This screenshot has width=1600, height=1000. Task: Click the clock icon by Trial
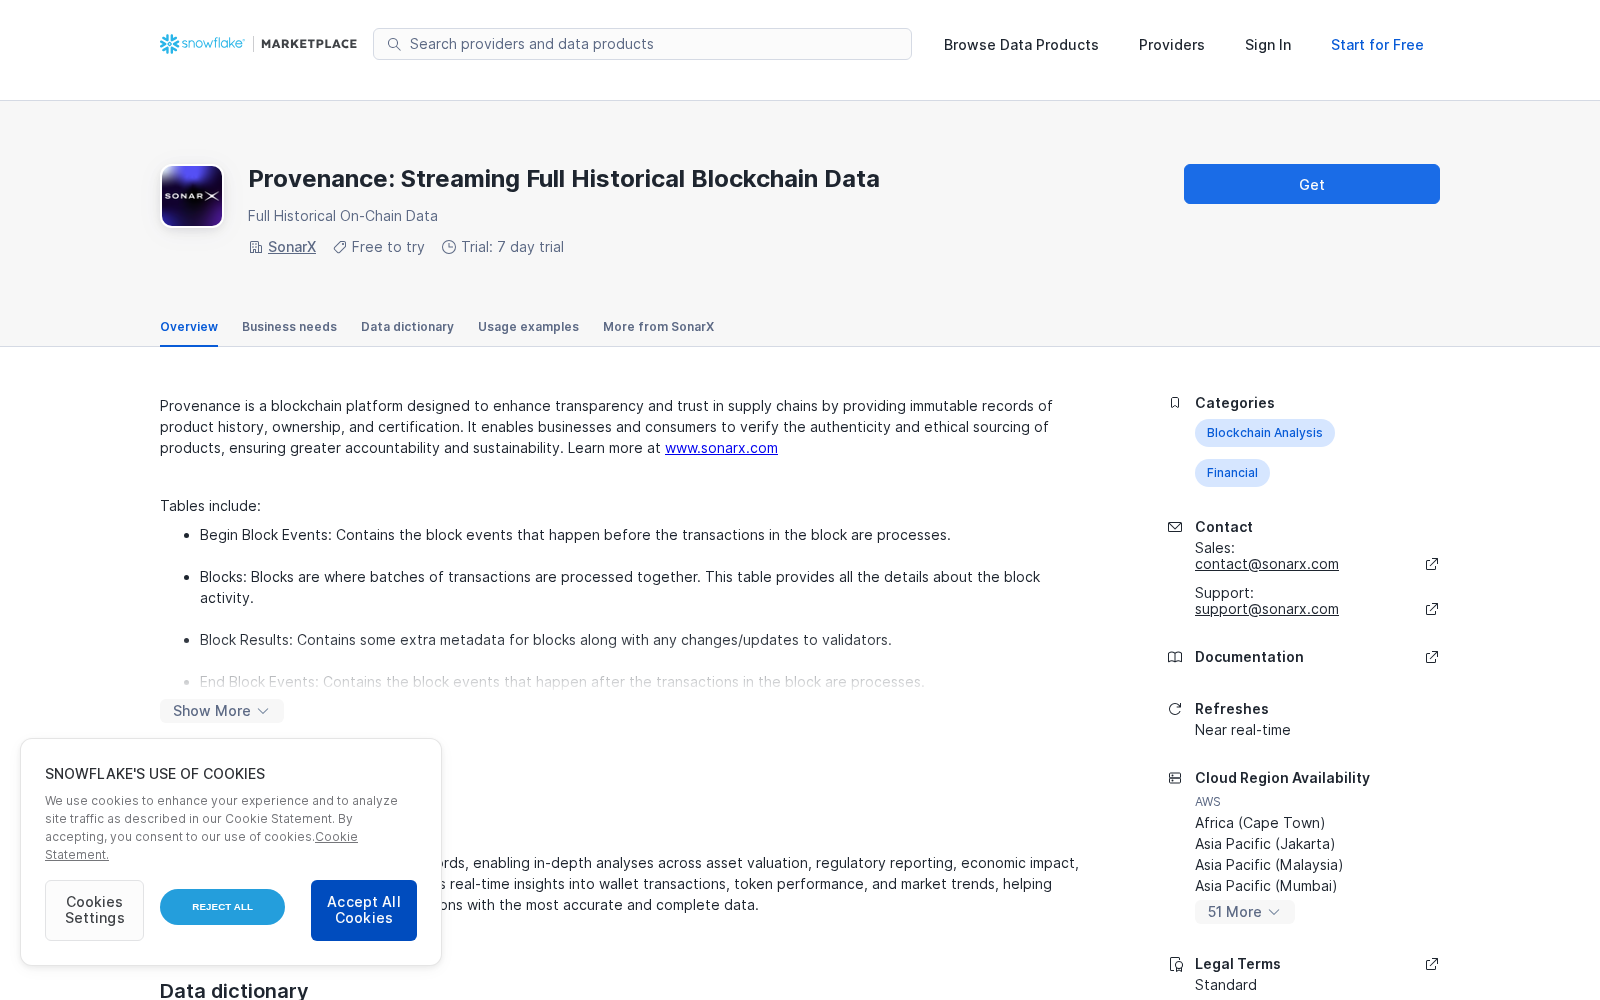coord(449,247)
